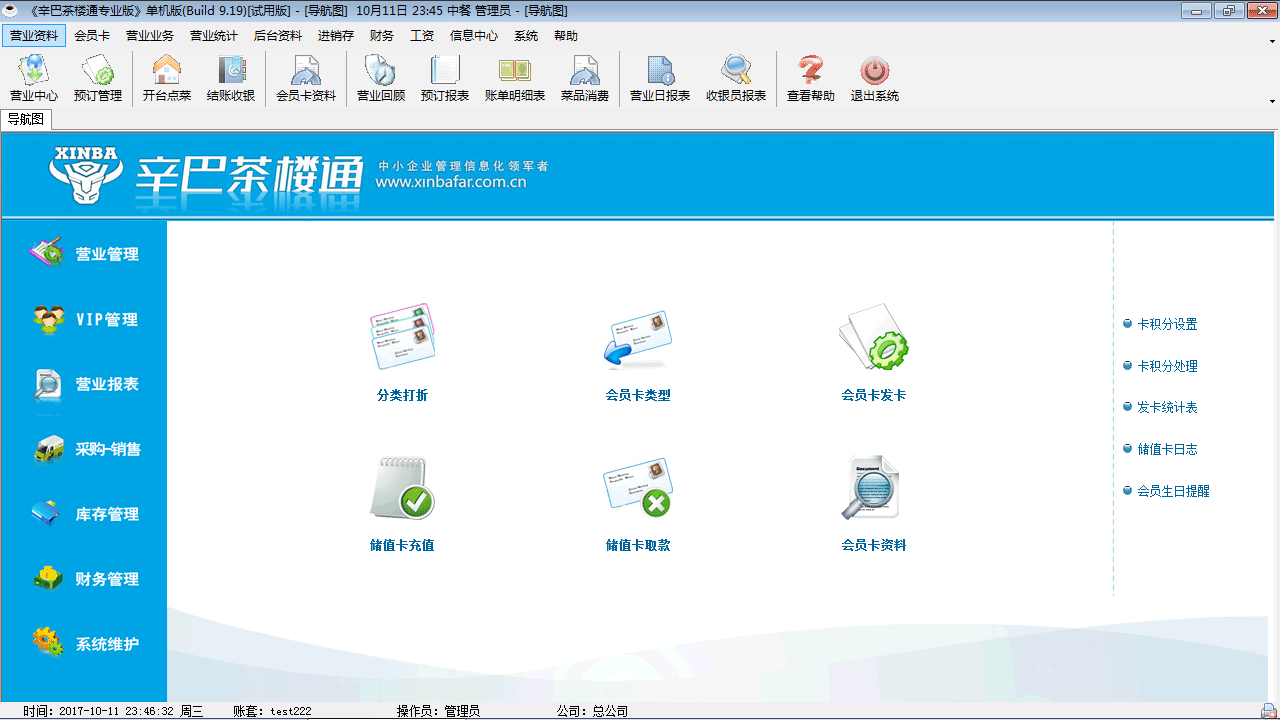Open 储值卡取款 card icon
This screenshot has width=1280, height=720.
pos(638,489)
